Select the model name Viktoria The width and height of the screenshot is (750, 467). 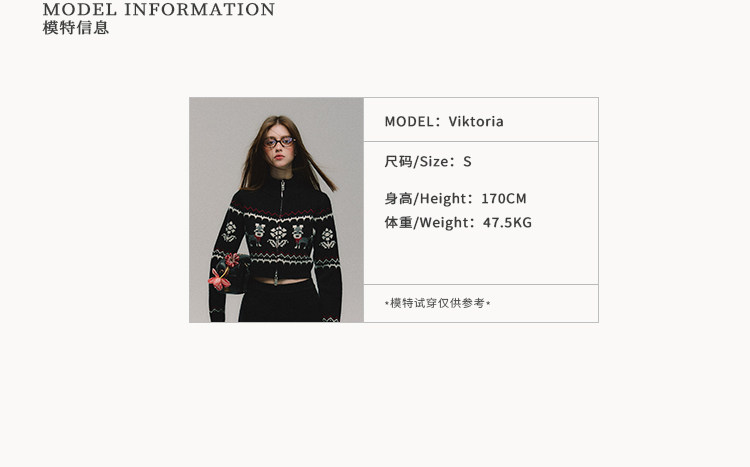coord(476,122)
